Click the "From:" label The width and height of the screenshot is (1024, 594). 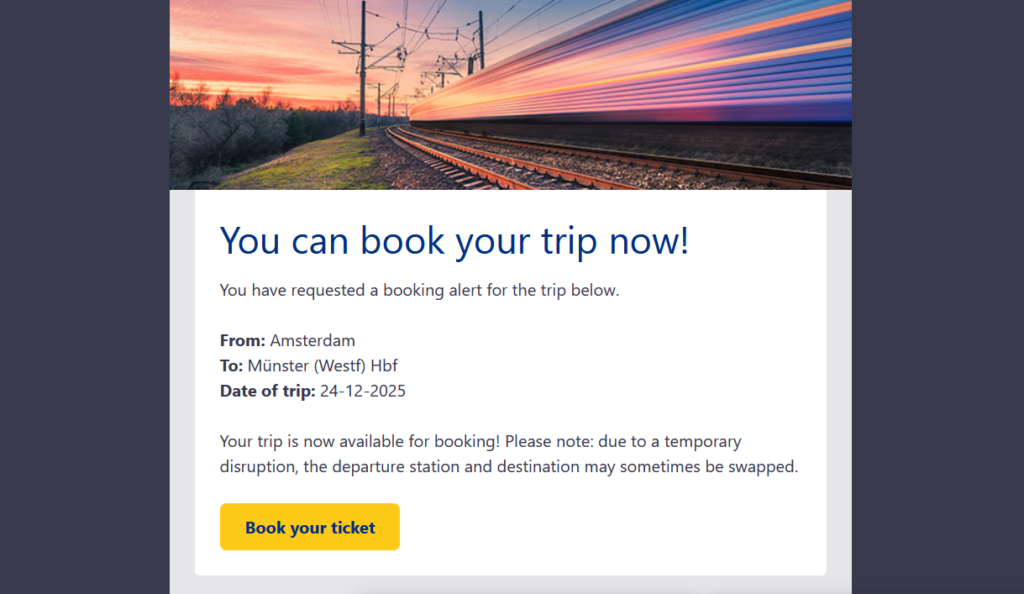pyautogui.click(x=242, y=341)
